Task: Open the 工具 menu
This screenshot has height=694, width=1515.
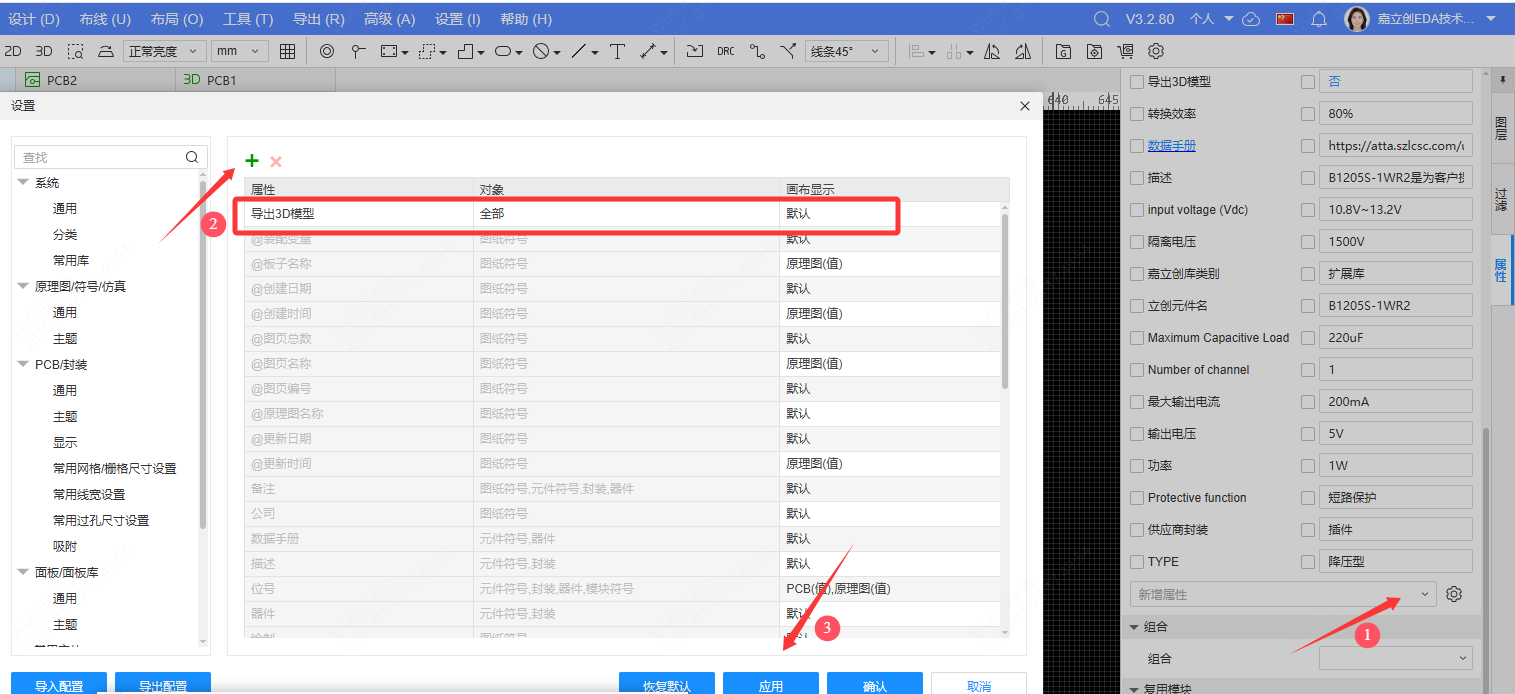Action: (248, 18)
